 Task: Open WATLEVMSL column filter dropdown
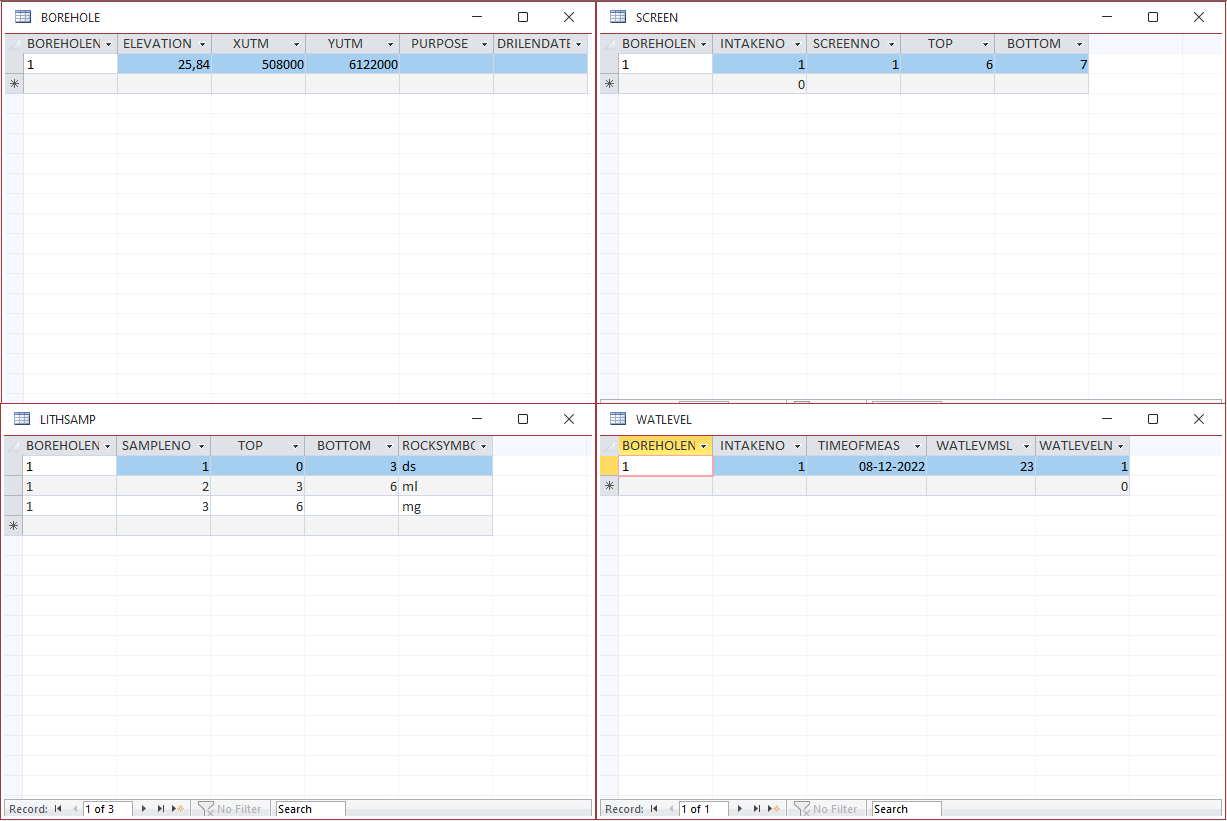click(1026, 446)
